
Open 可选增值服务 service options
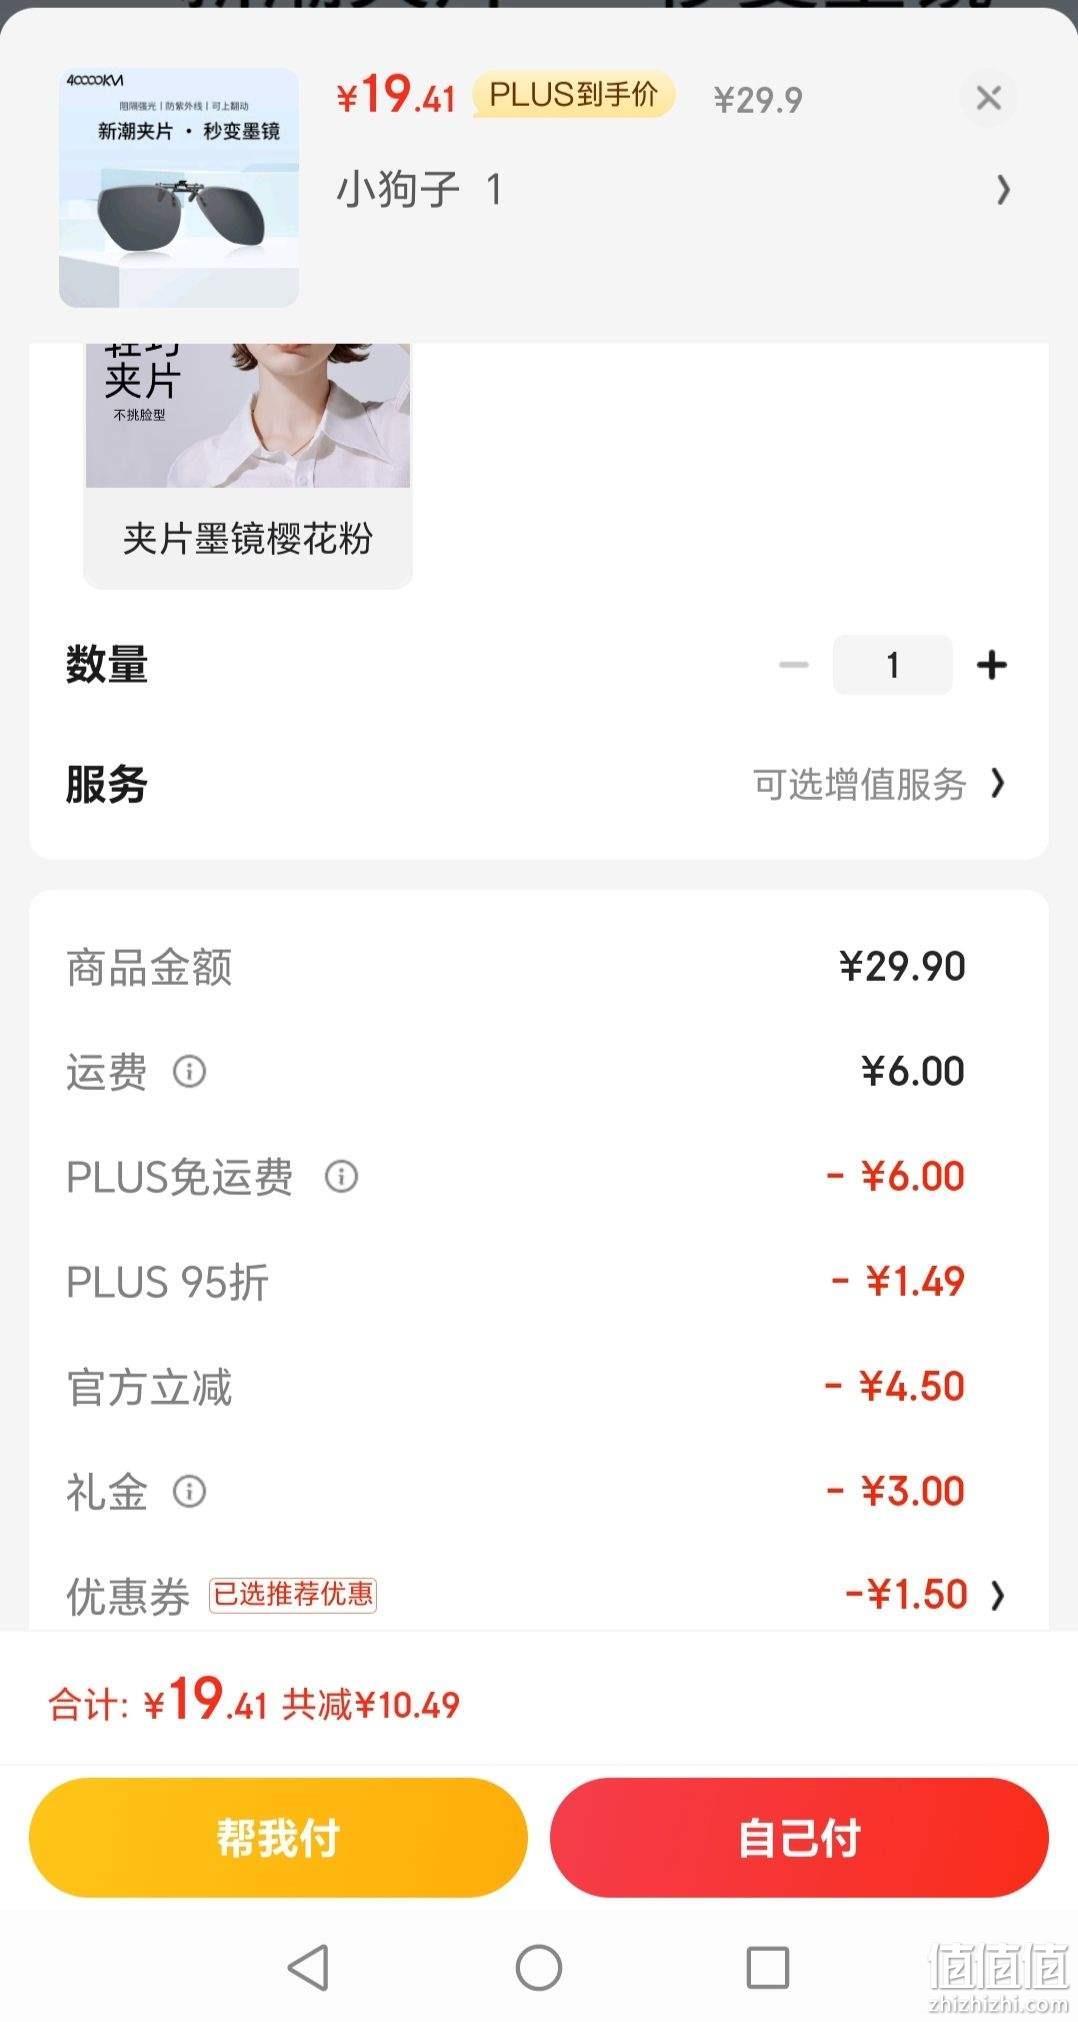click(878, 784)
